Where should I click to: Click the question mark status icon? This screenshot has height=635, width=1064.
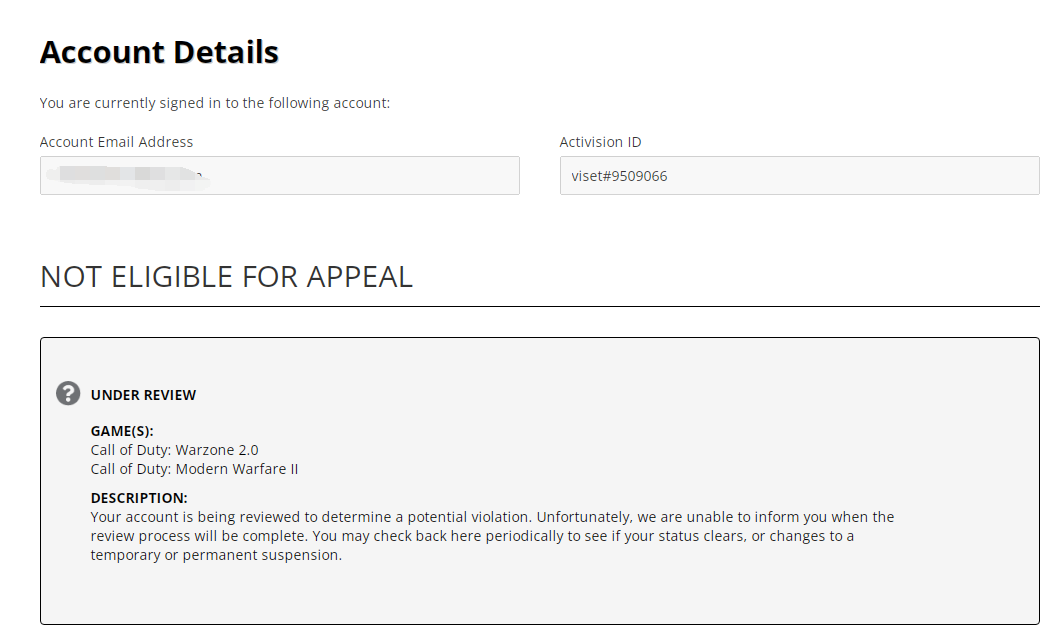(x=68, y=393)
